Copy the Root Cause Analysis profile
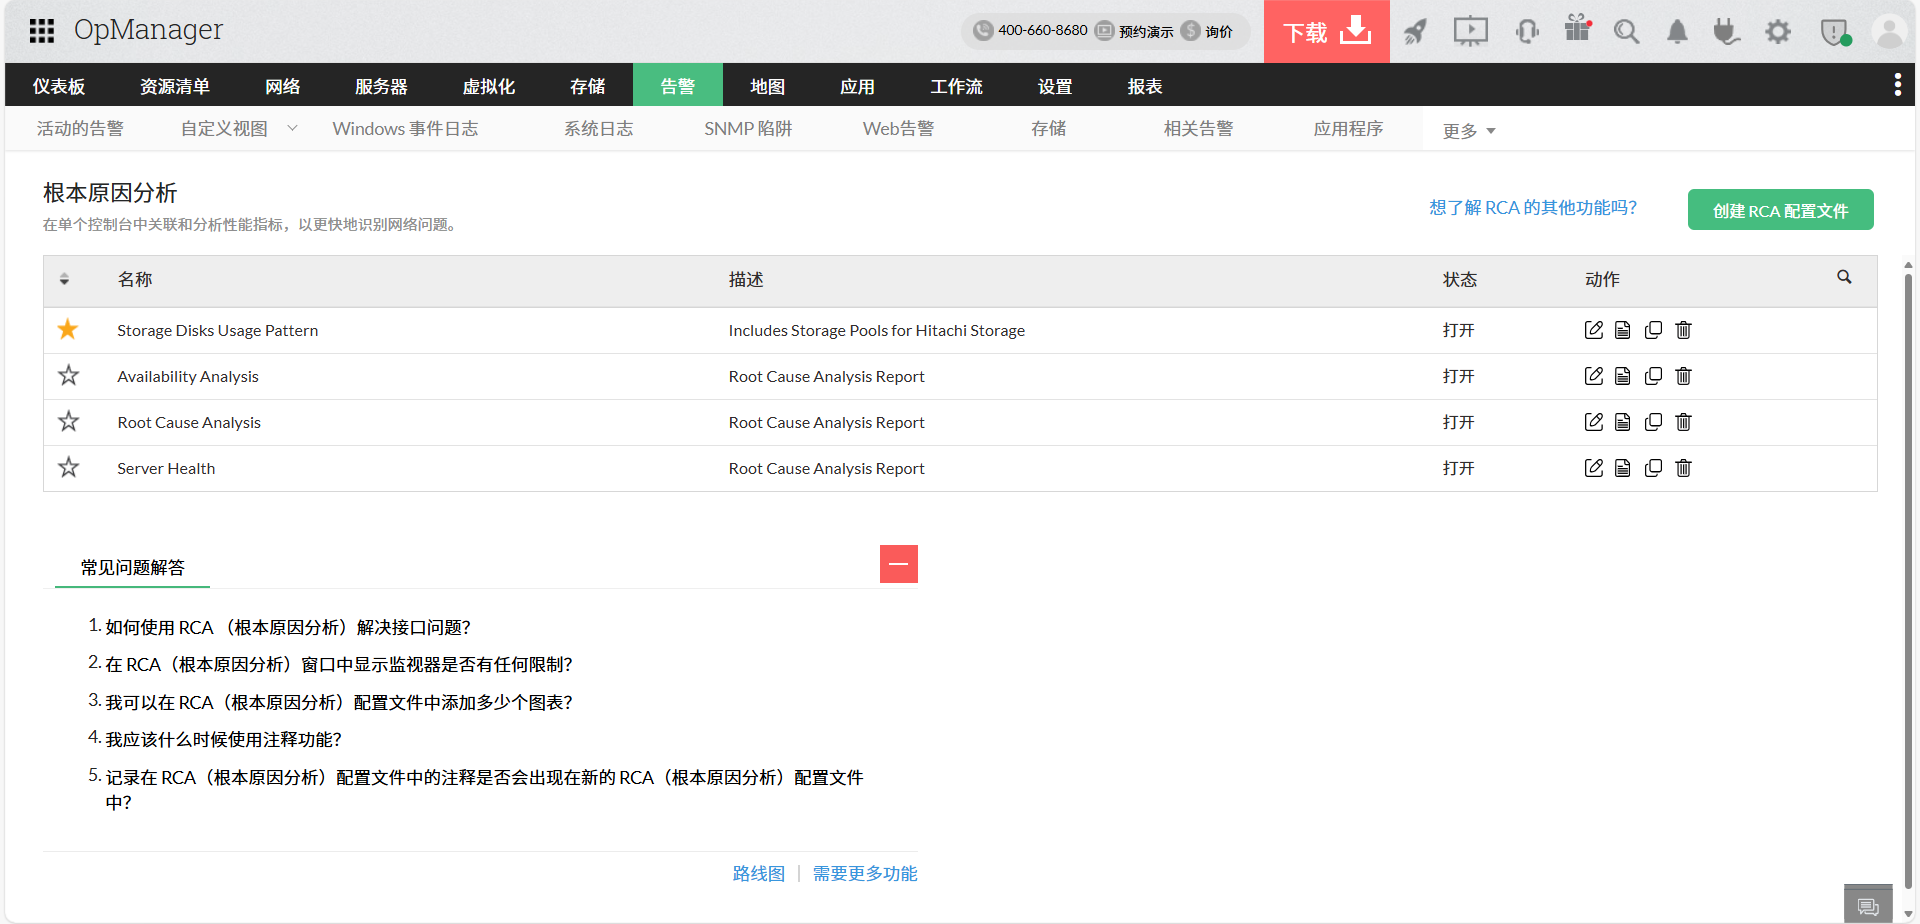The height and width of the screenshot is (924, 1920). (1653, 422)
